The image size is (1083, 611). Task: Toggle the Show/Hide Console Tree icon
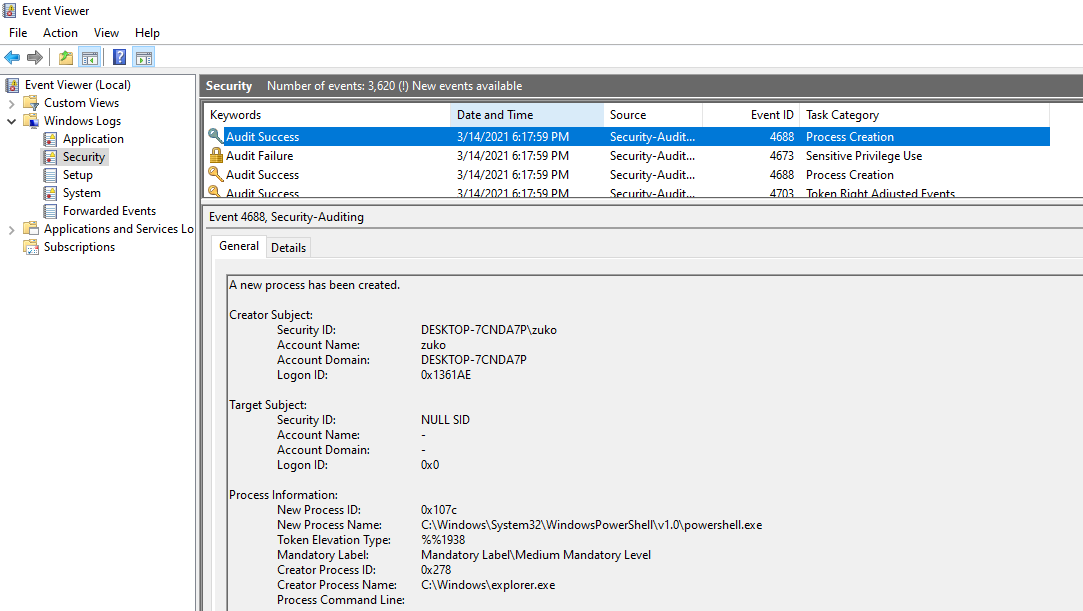click(x=90, y=57)
